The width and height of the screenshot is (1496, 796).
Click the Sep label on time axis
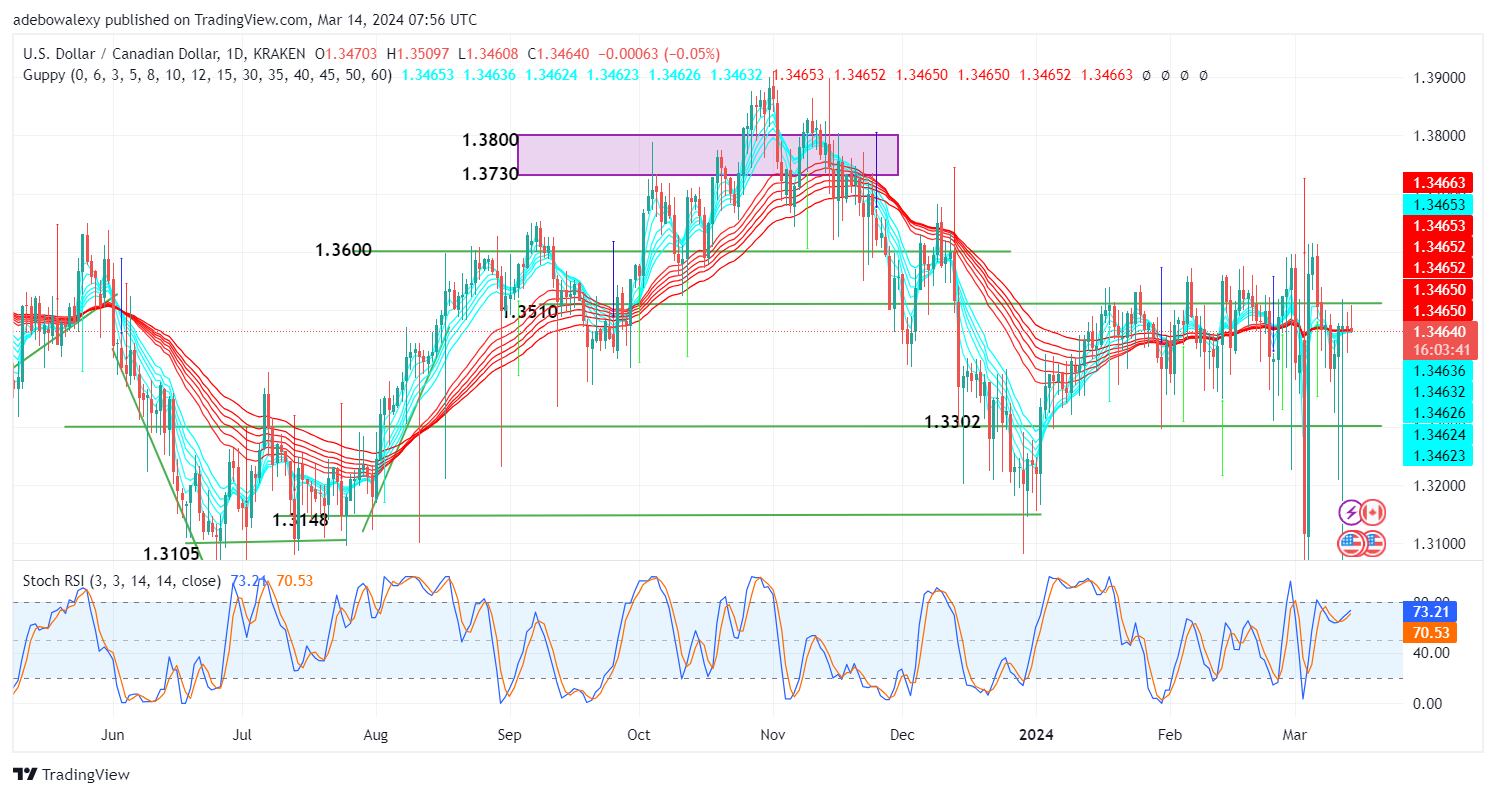coord(509,734)
